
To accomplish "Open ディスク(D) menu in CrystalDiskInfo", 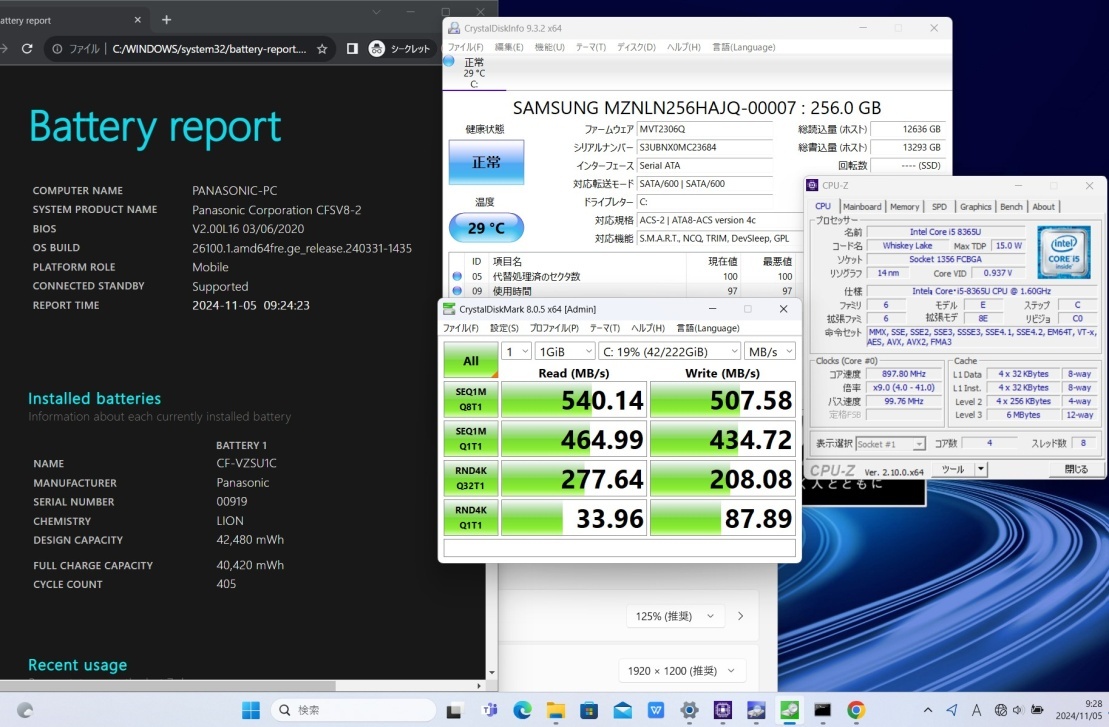I will tap(636, 47).
